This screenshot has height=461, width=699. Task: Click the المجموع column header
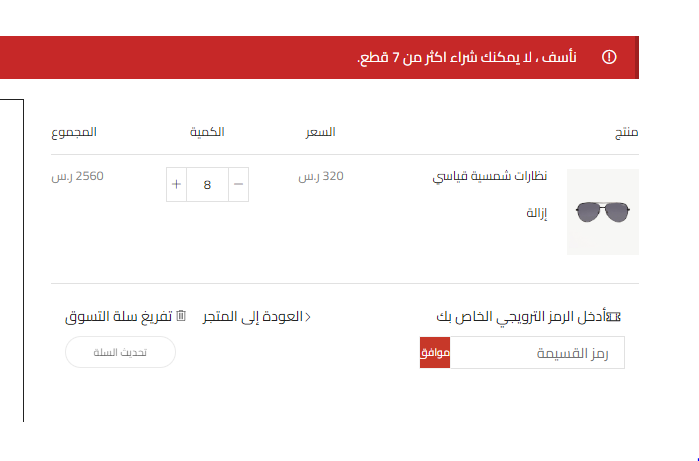(x=74, y=132)
